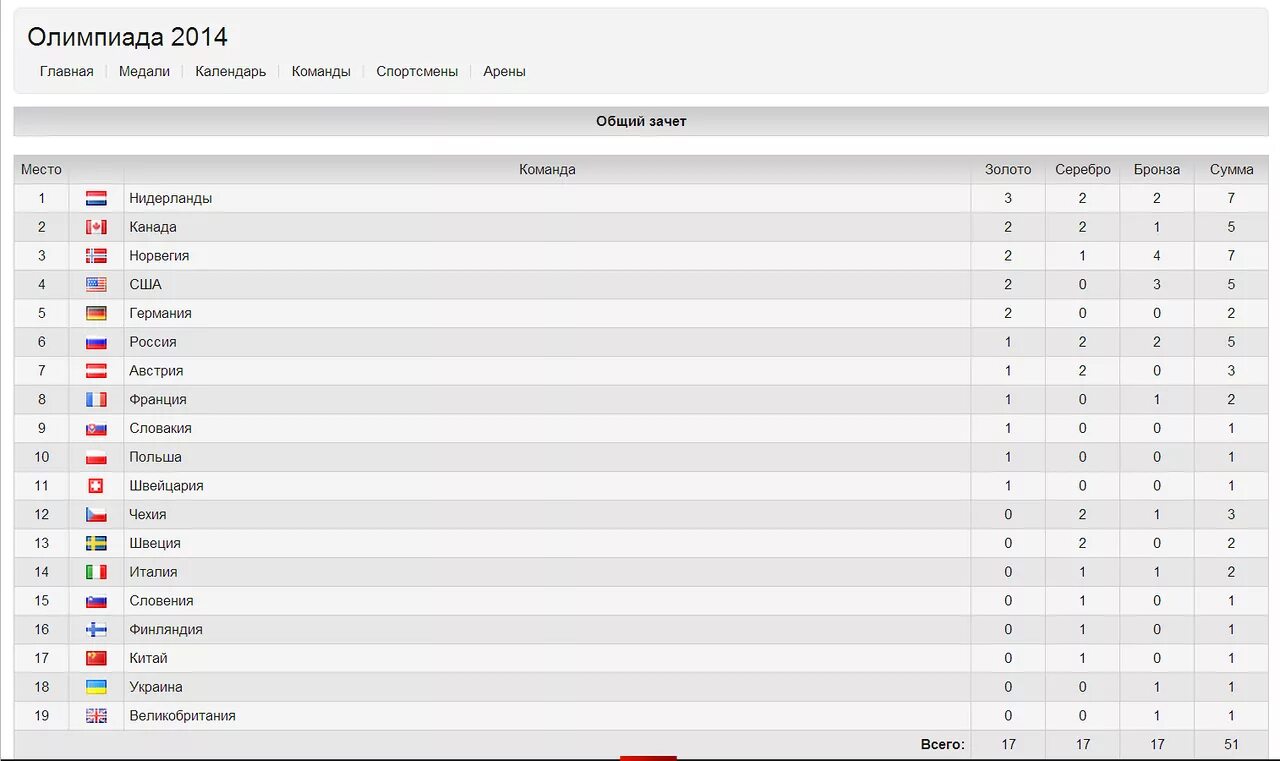Open the США team link
Screen dimensions: 1280x761
coord(145,285)
